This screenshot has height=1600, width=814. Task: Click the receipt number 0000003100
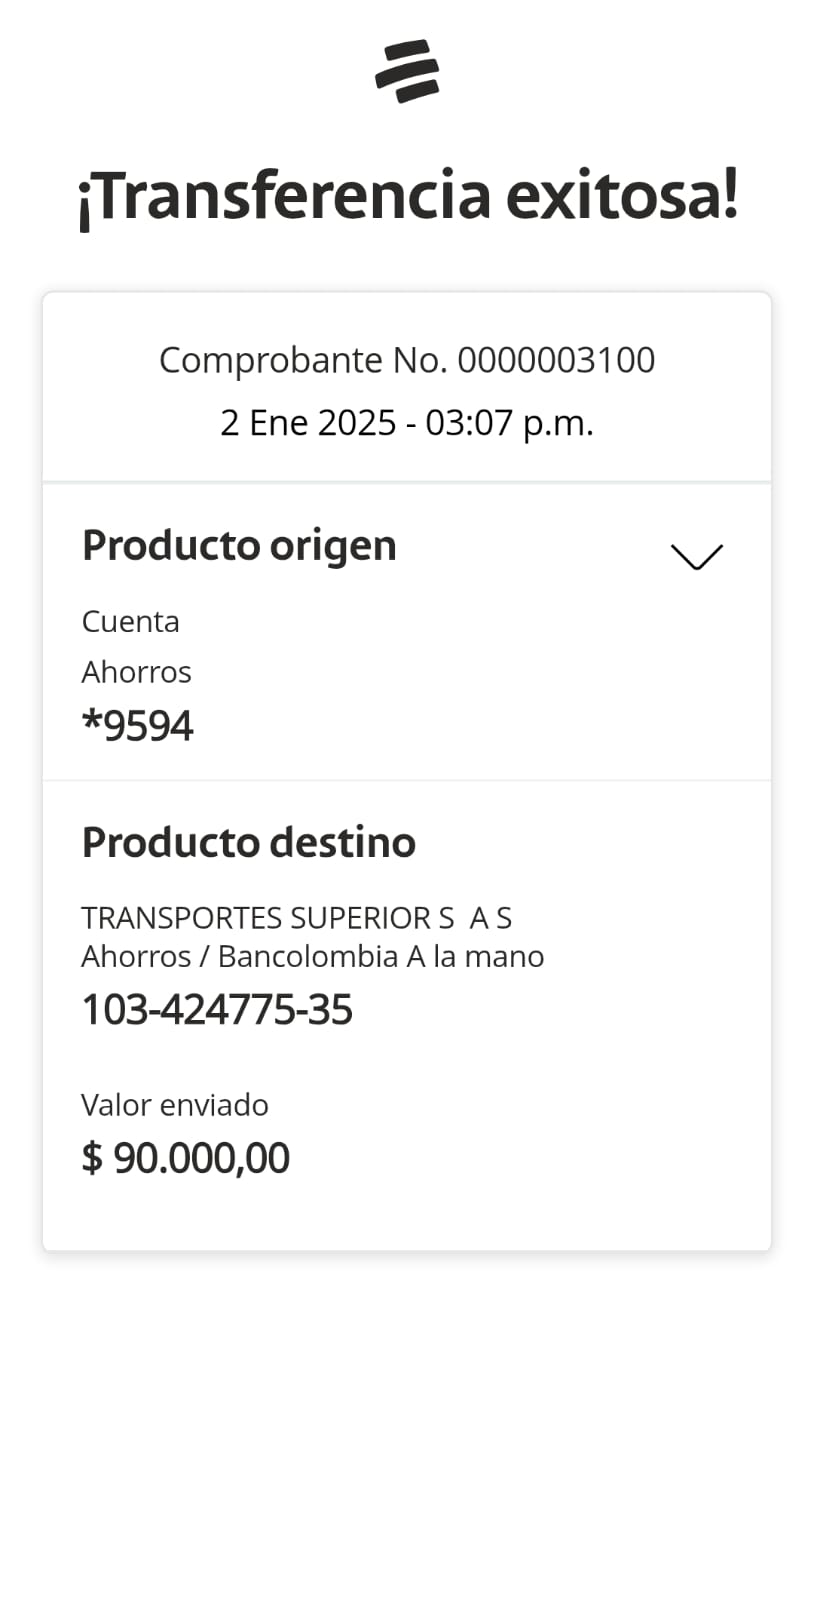tap(556, 360)
